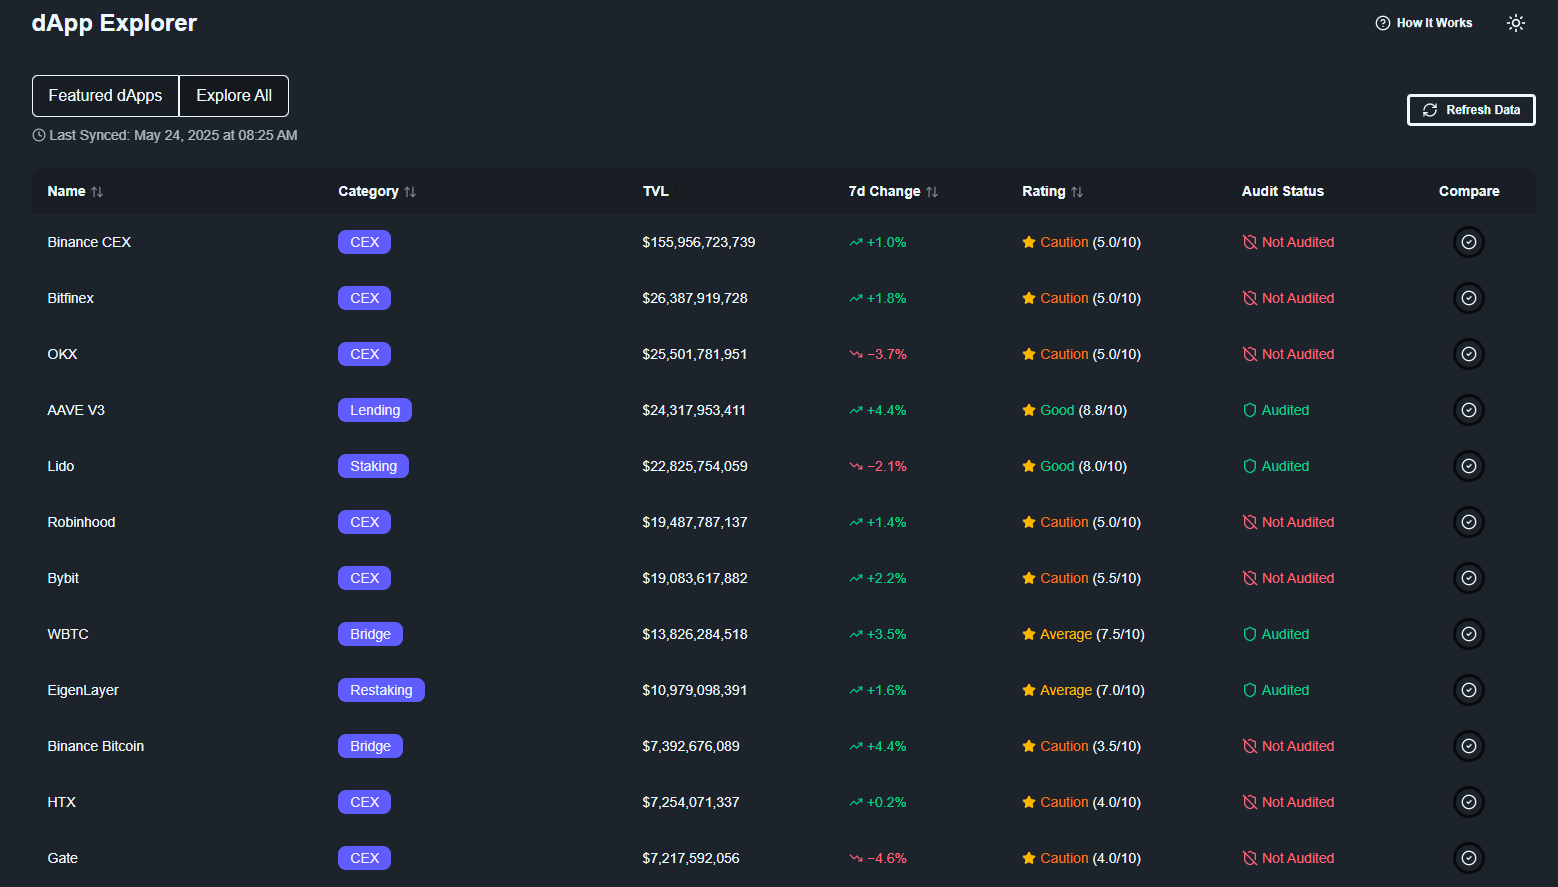This screenshot has height=887, width=1558.
Task: Click the Average (7.0/10) rating text
Action: click(x=1092, y=690)
